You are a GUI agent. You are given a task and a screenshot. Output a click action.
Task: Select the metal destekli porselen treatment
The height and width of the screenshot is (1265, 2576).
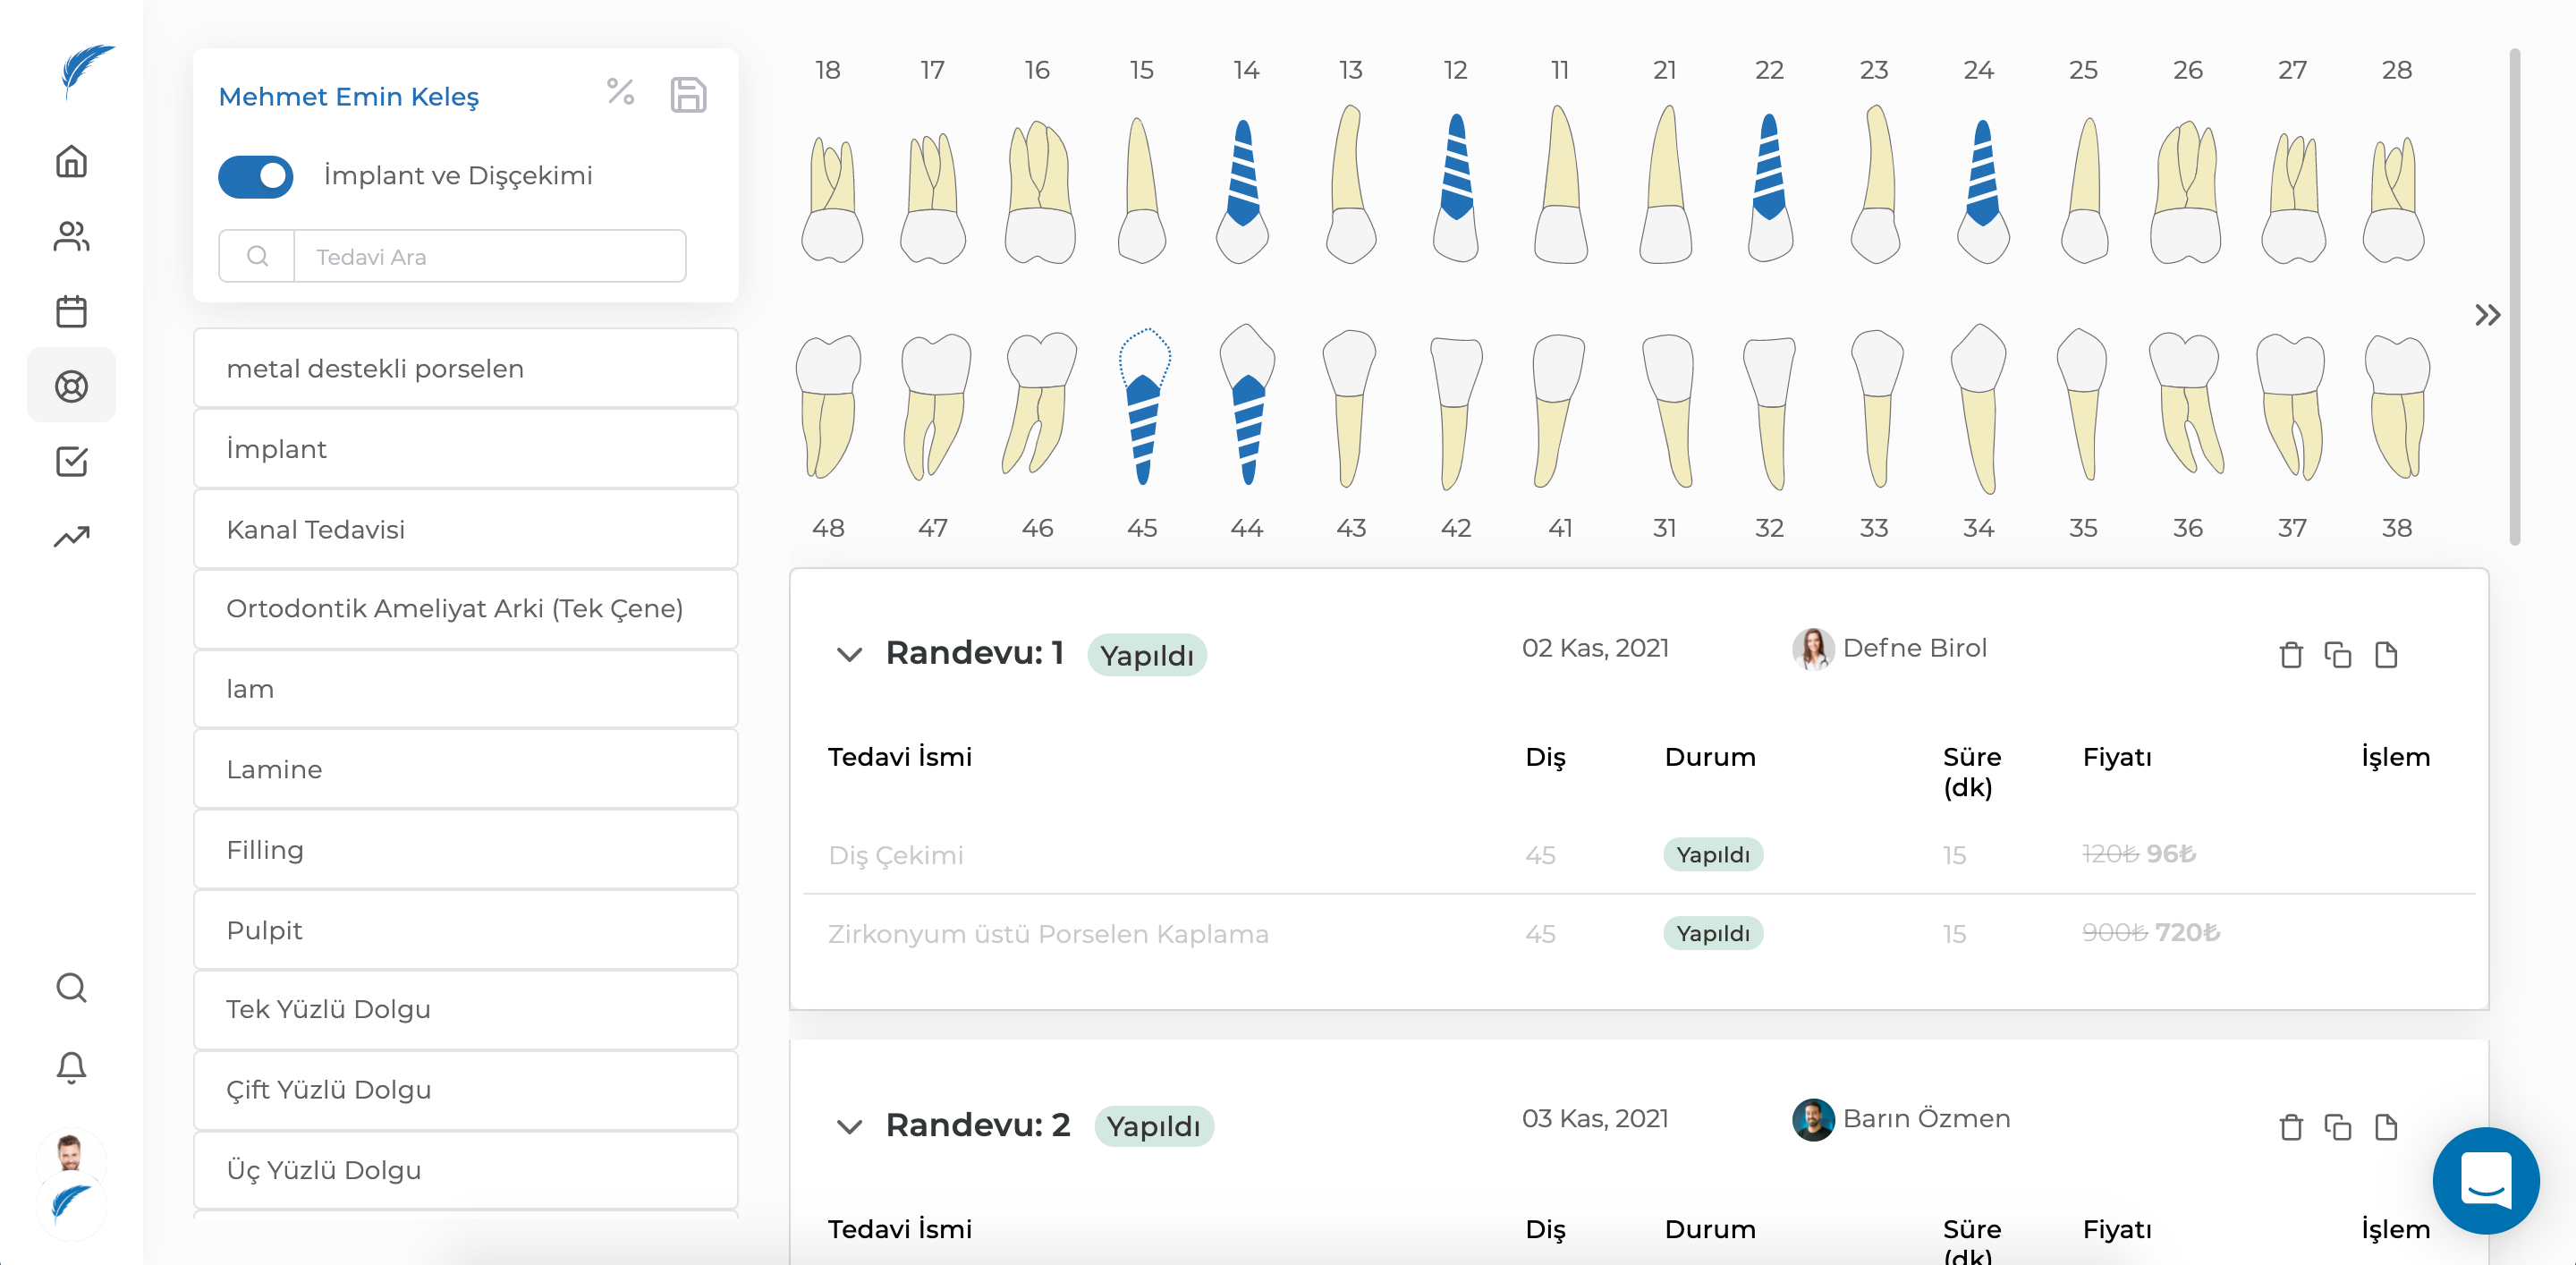coord(465,368)
